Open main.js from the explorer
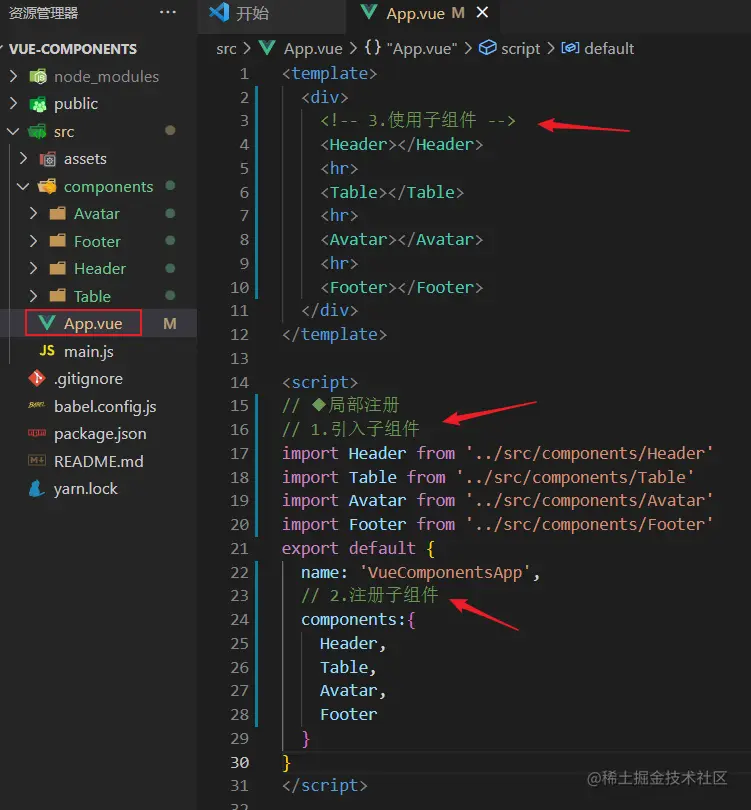 88,351
